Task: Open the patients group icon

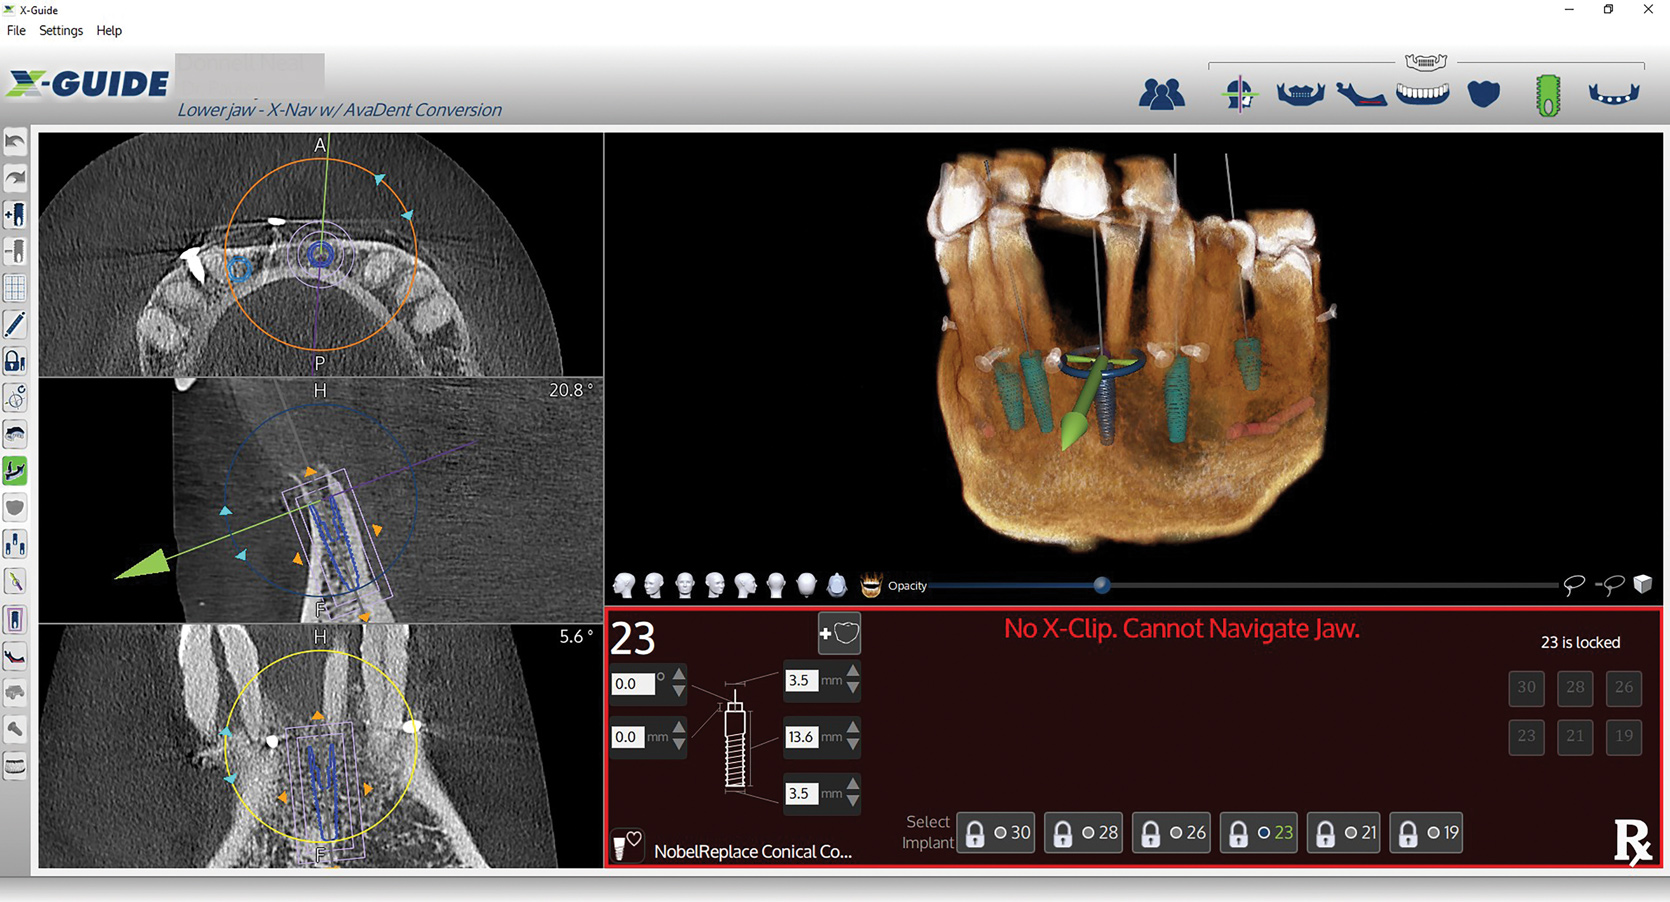Action: tap(1161, 94)
